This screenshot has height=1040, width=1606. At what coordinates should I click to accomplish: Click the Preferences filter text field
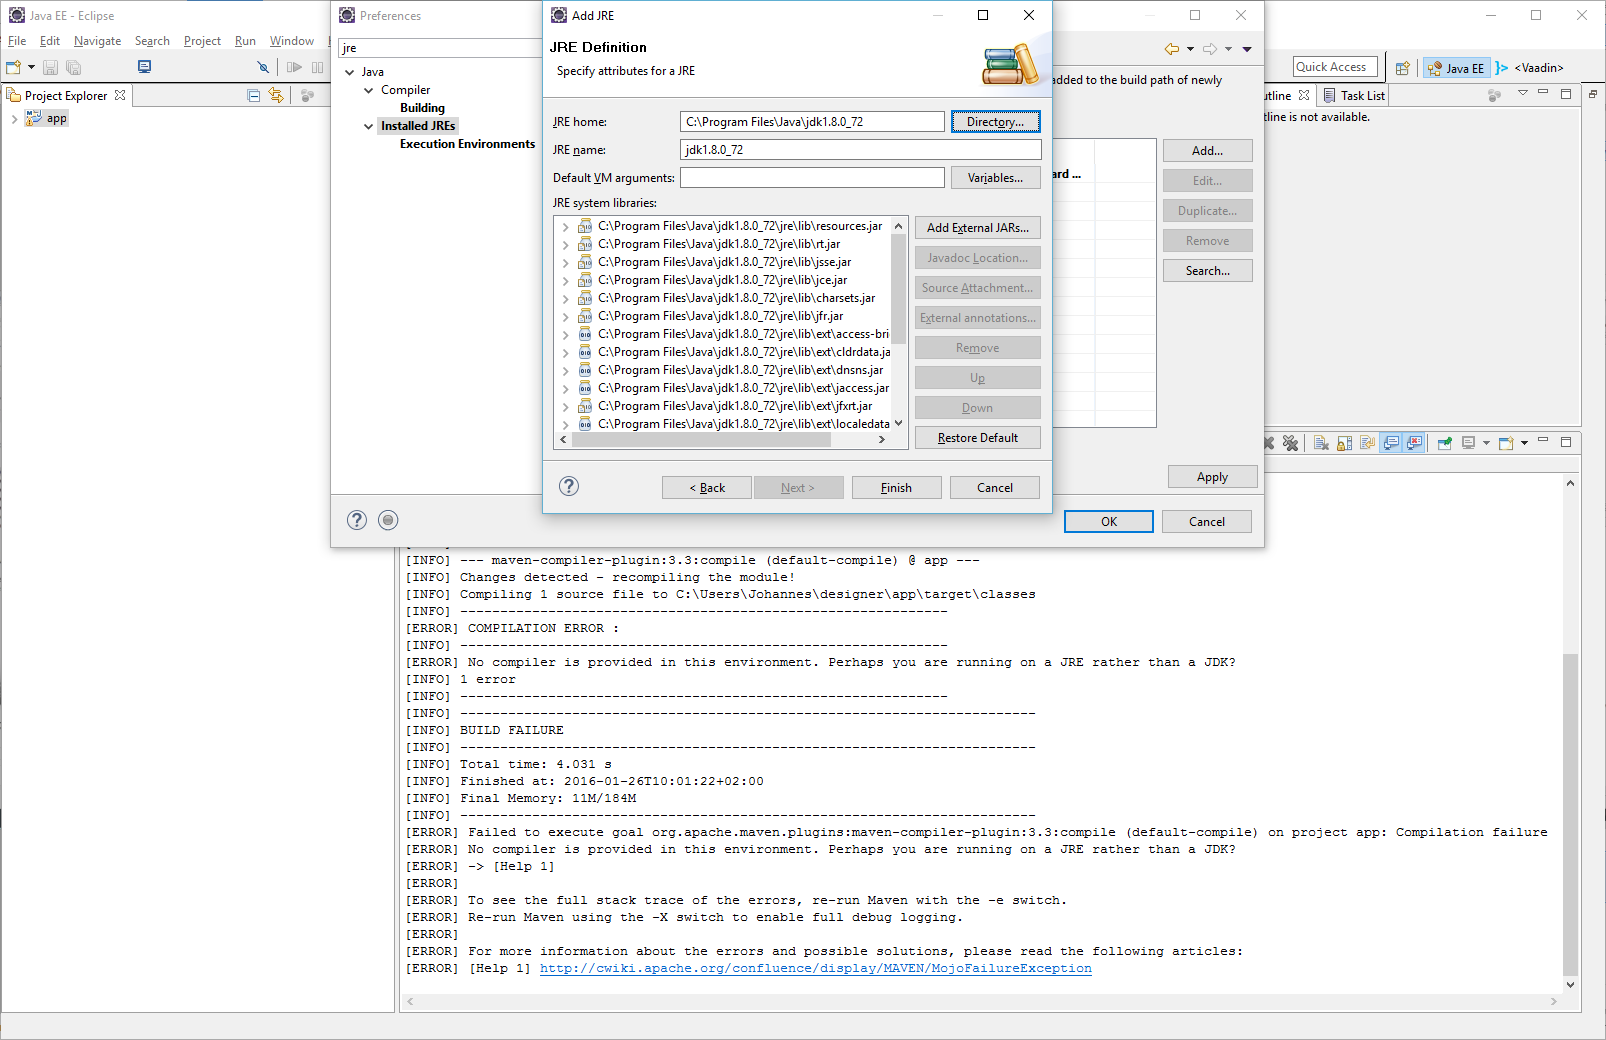438,48
